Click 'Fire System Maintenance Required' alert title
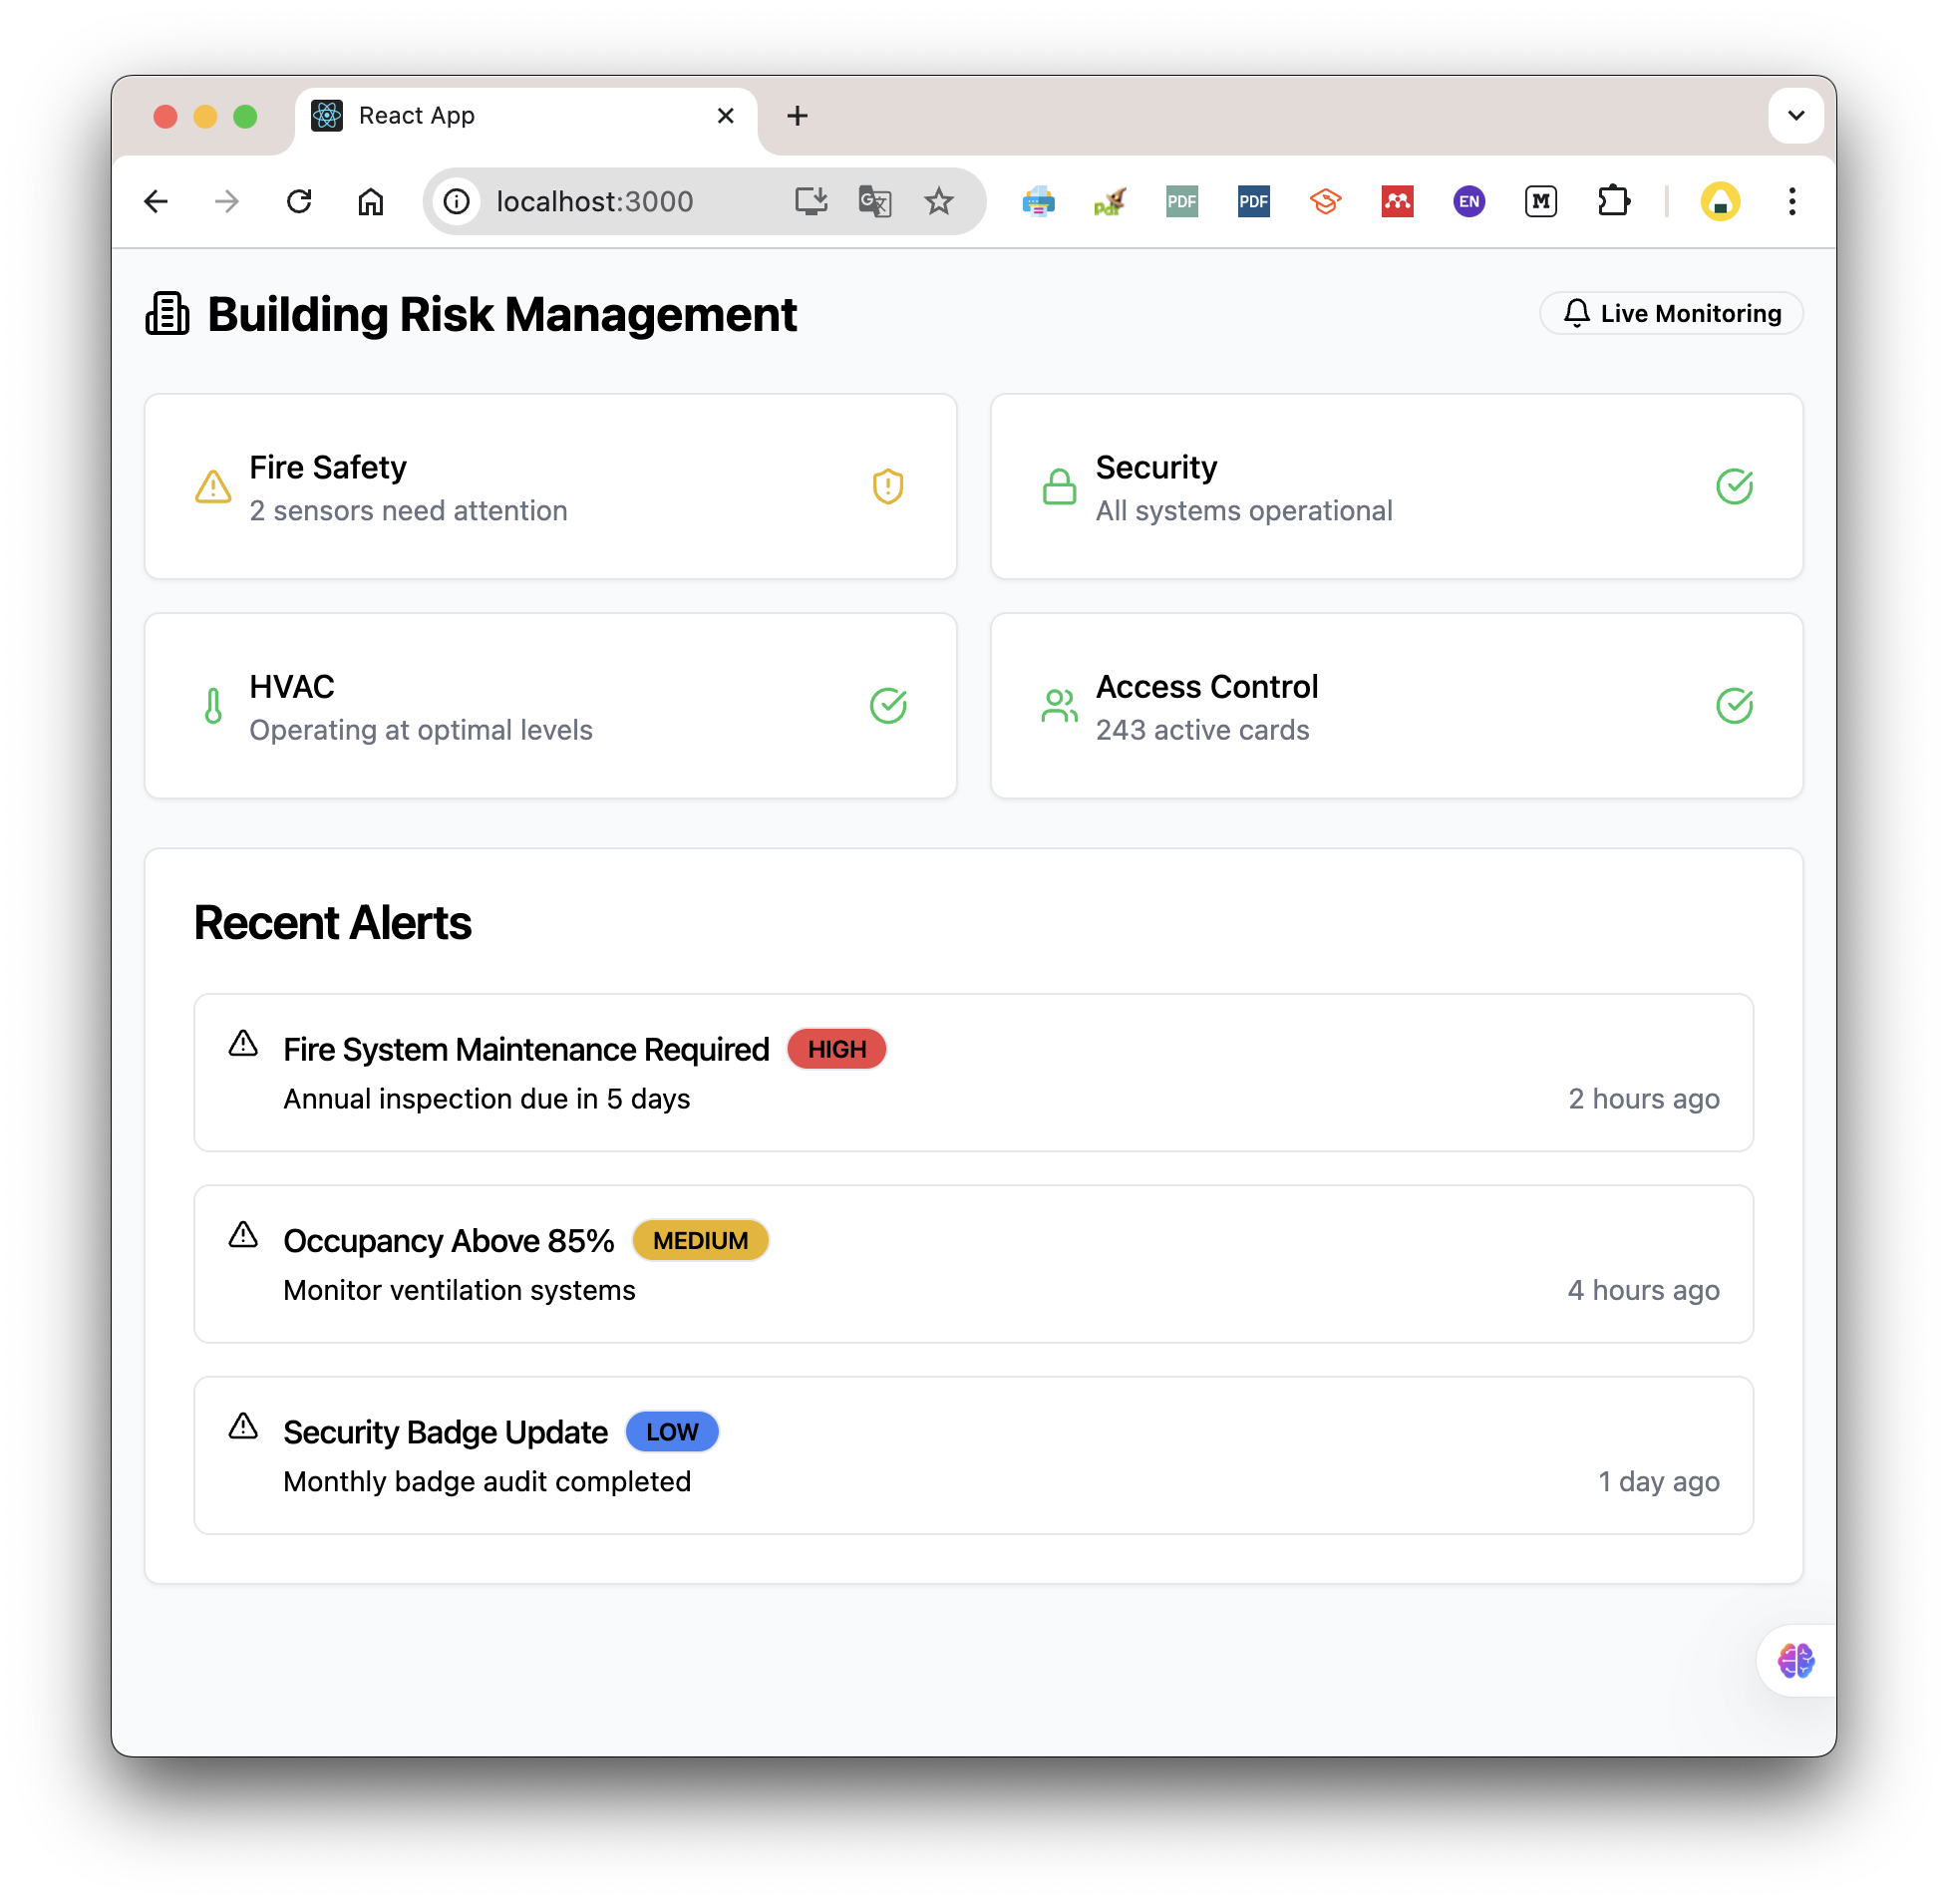 click(x=526, y=1049)
